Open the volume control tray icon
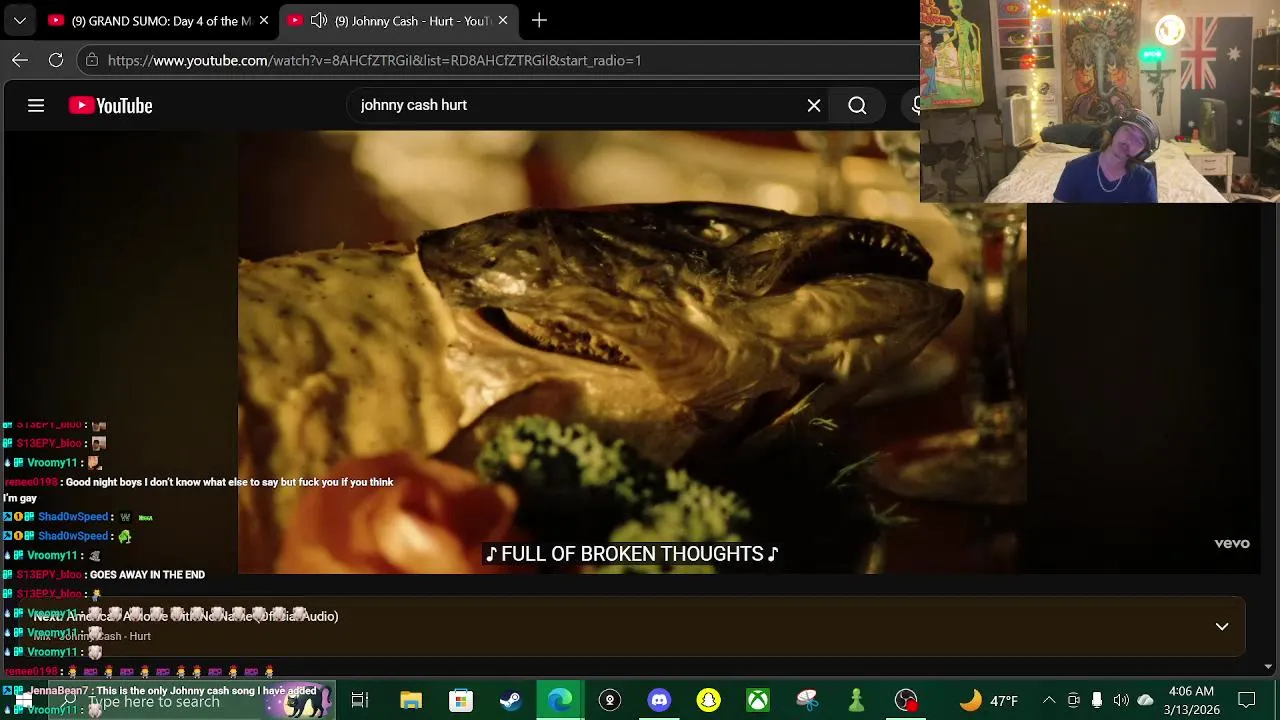 point(1121,700)
